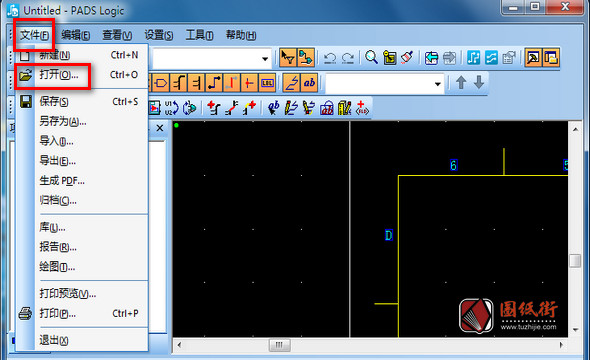Open the 文件(F) menu

[x=34, y=35]
